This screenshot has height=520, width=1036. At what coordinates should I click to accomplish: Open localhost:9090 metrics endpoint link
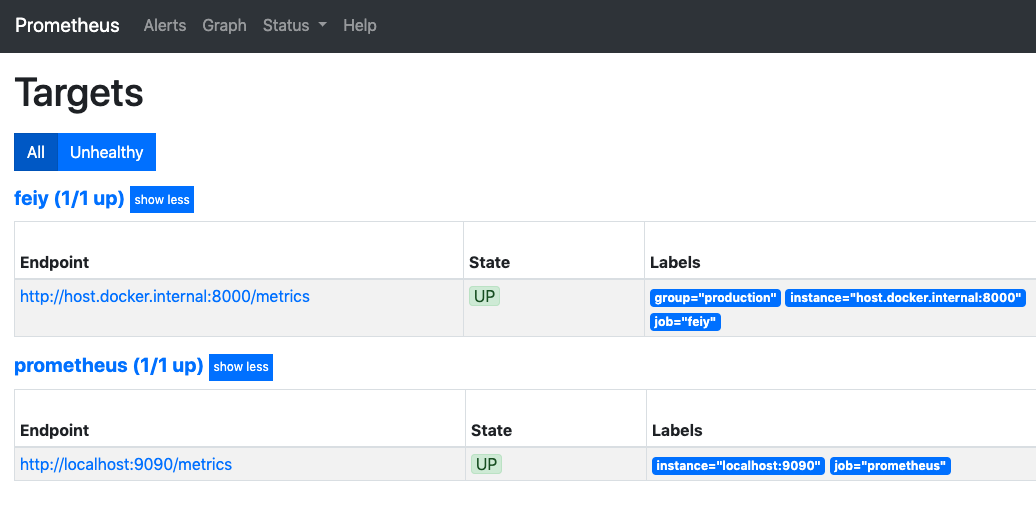pyautogui.click(x=126, y=465)
